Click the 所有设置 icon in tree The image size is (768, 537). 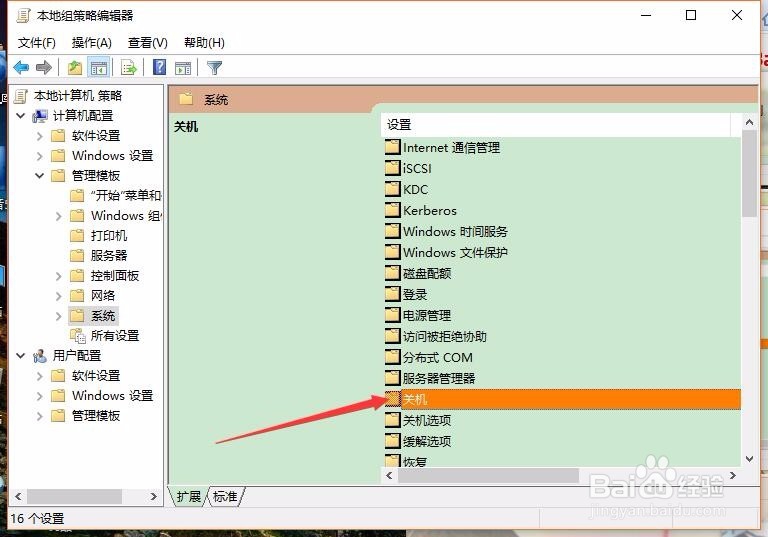click(77, 336)
